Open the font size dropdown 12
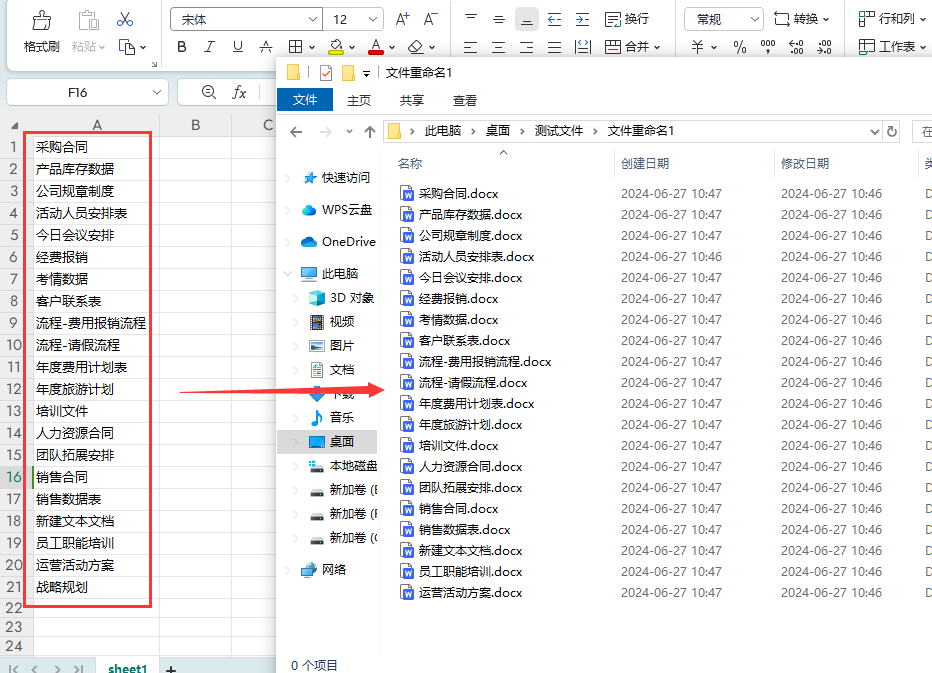The image size is (932, 673). 373,20
